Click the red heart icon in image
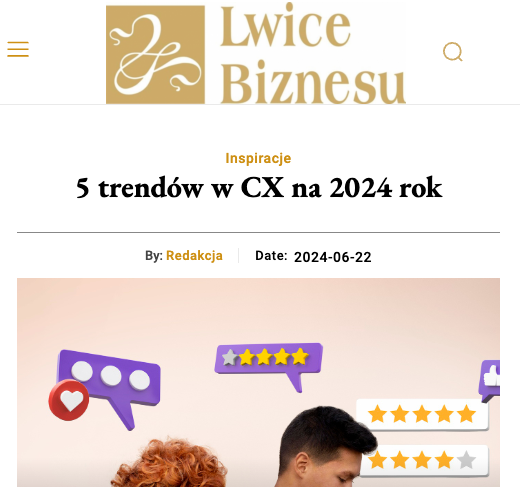Image resolution: width=520 pixels, height=487 pixels. 69,400
